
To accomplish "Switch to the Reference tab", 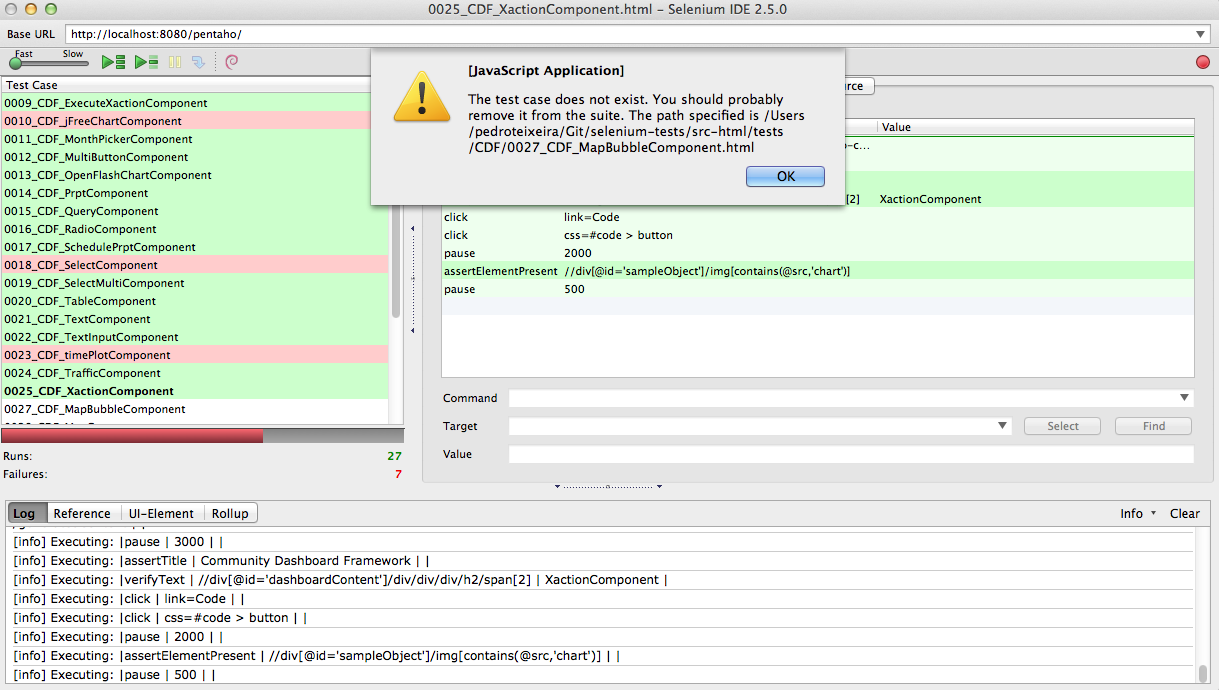I will 82,513.
